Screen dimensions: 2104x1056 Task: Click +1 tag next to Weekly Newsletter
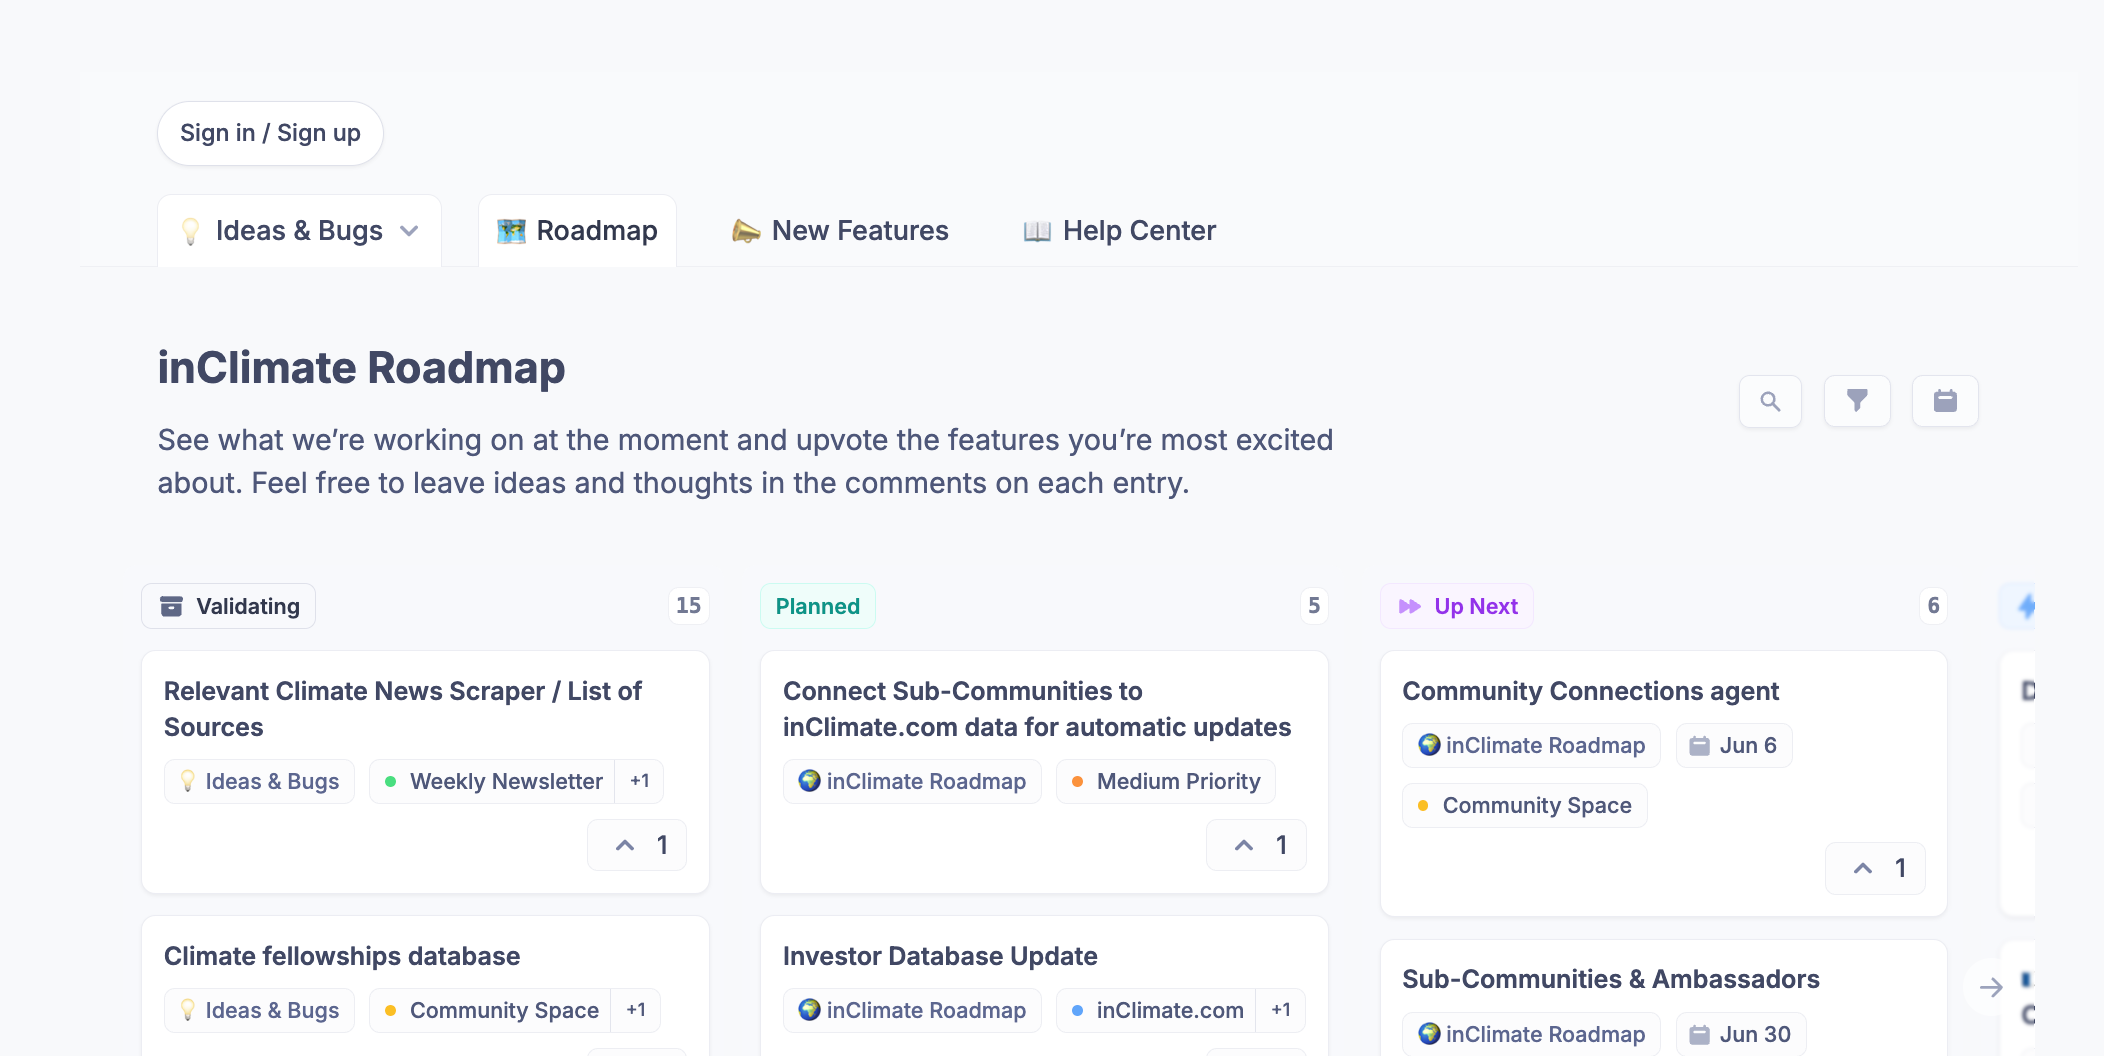640,781
